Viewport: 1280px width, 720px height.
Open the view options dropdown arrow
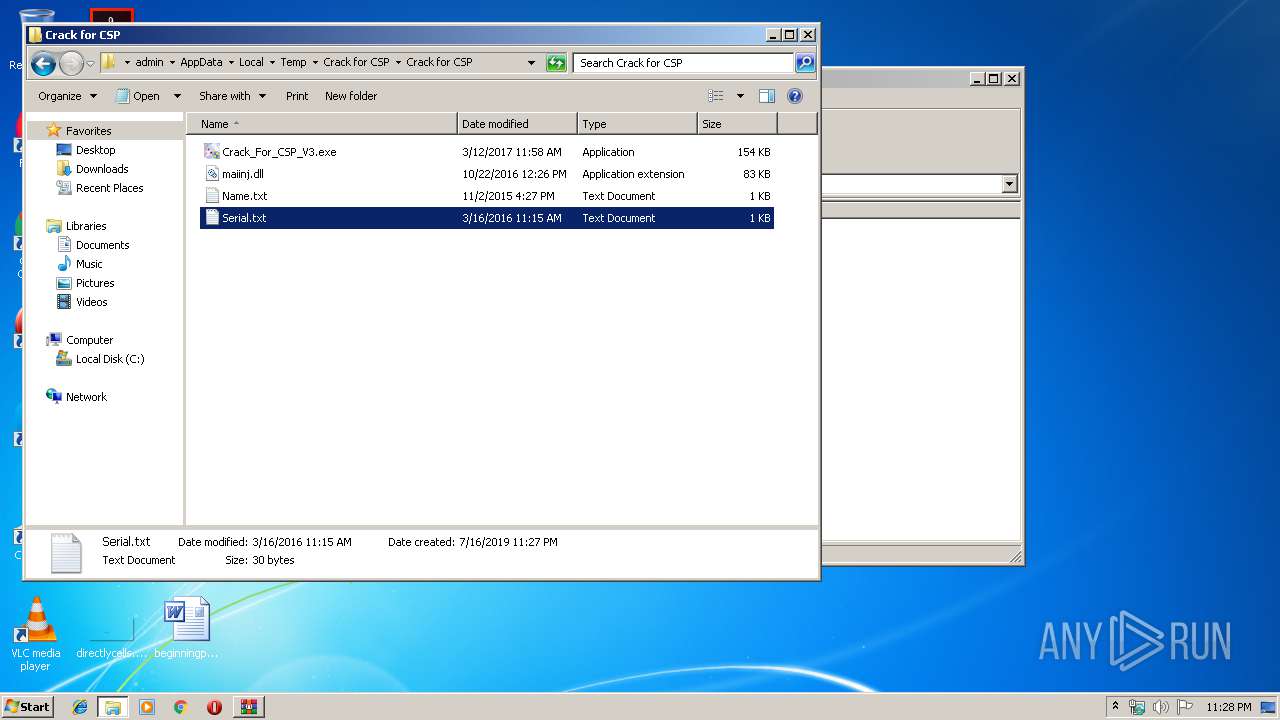coord(740,96)
